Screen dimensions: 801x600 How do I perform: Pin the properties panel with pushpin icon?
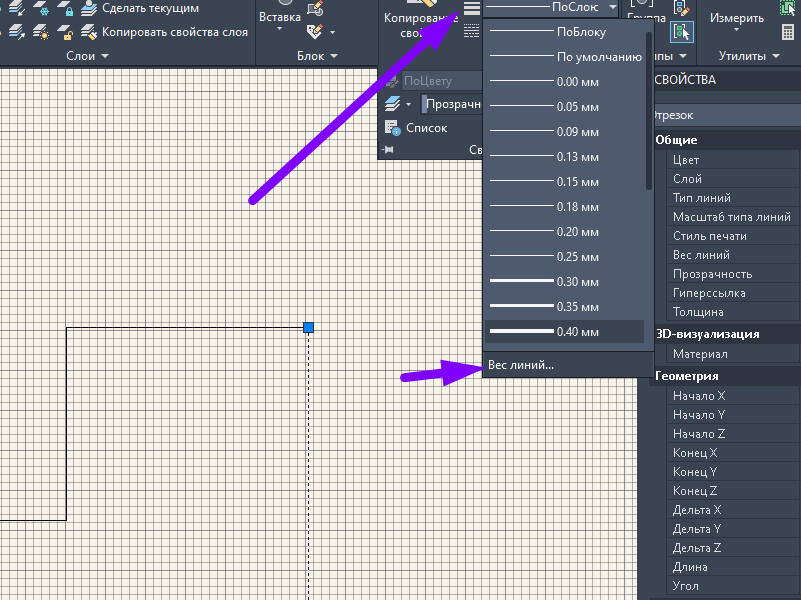pos(388,150)
